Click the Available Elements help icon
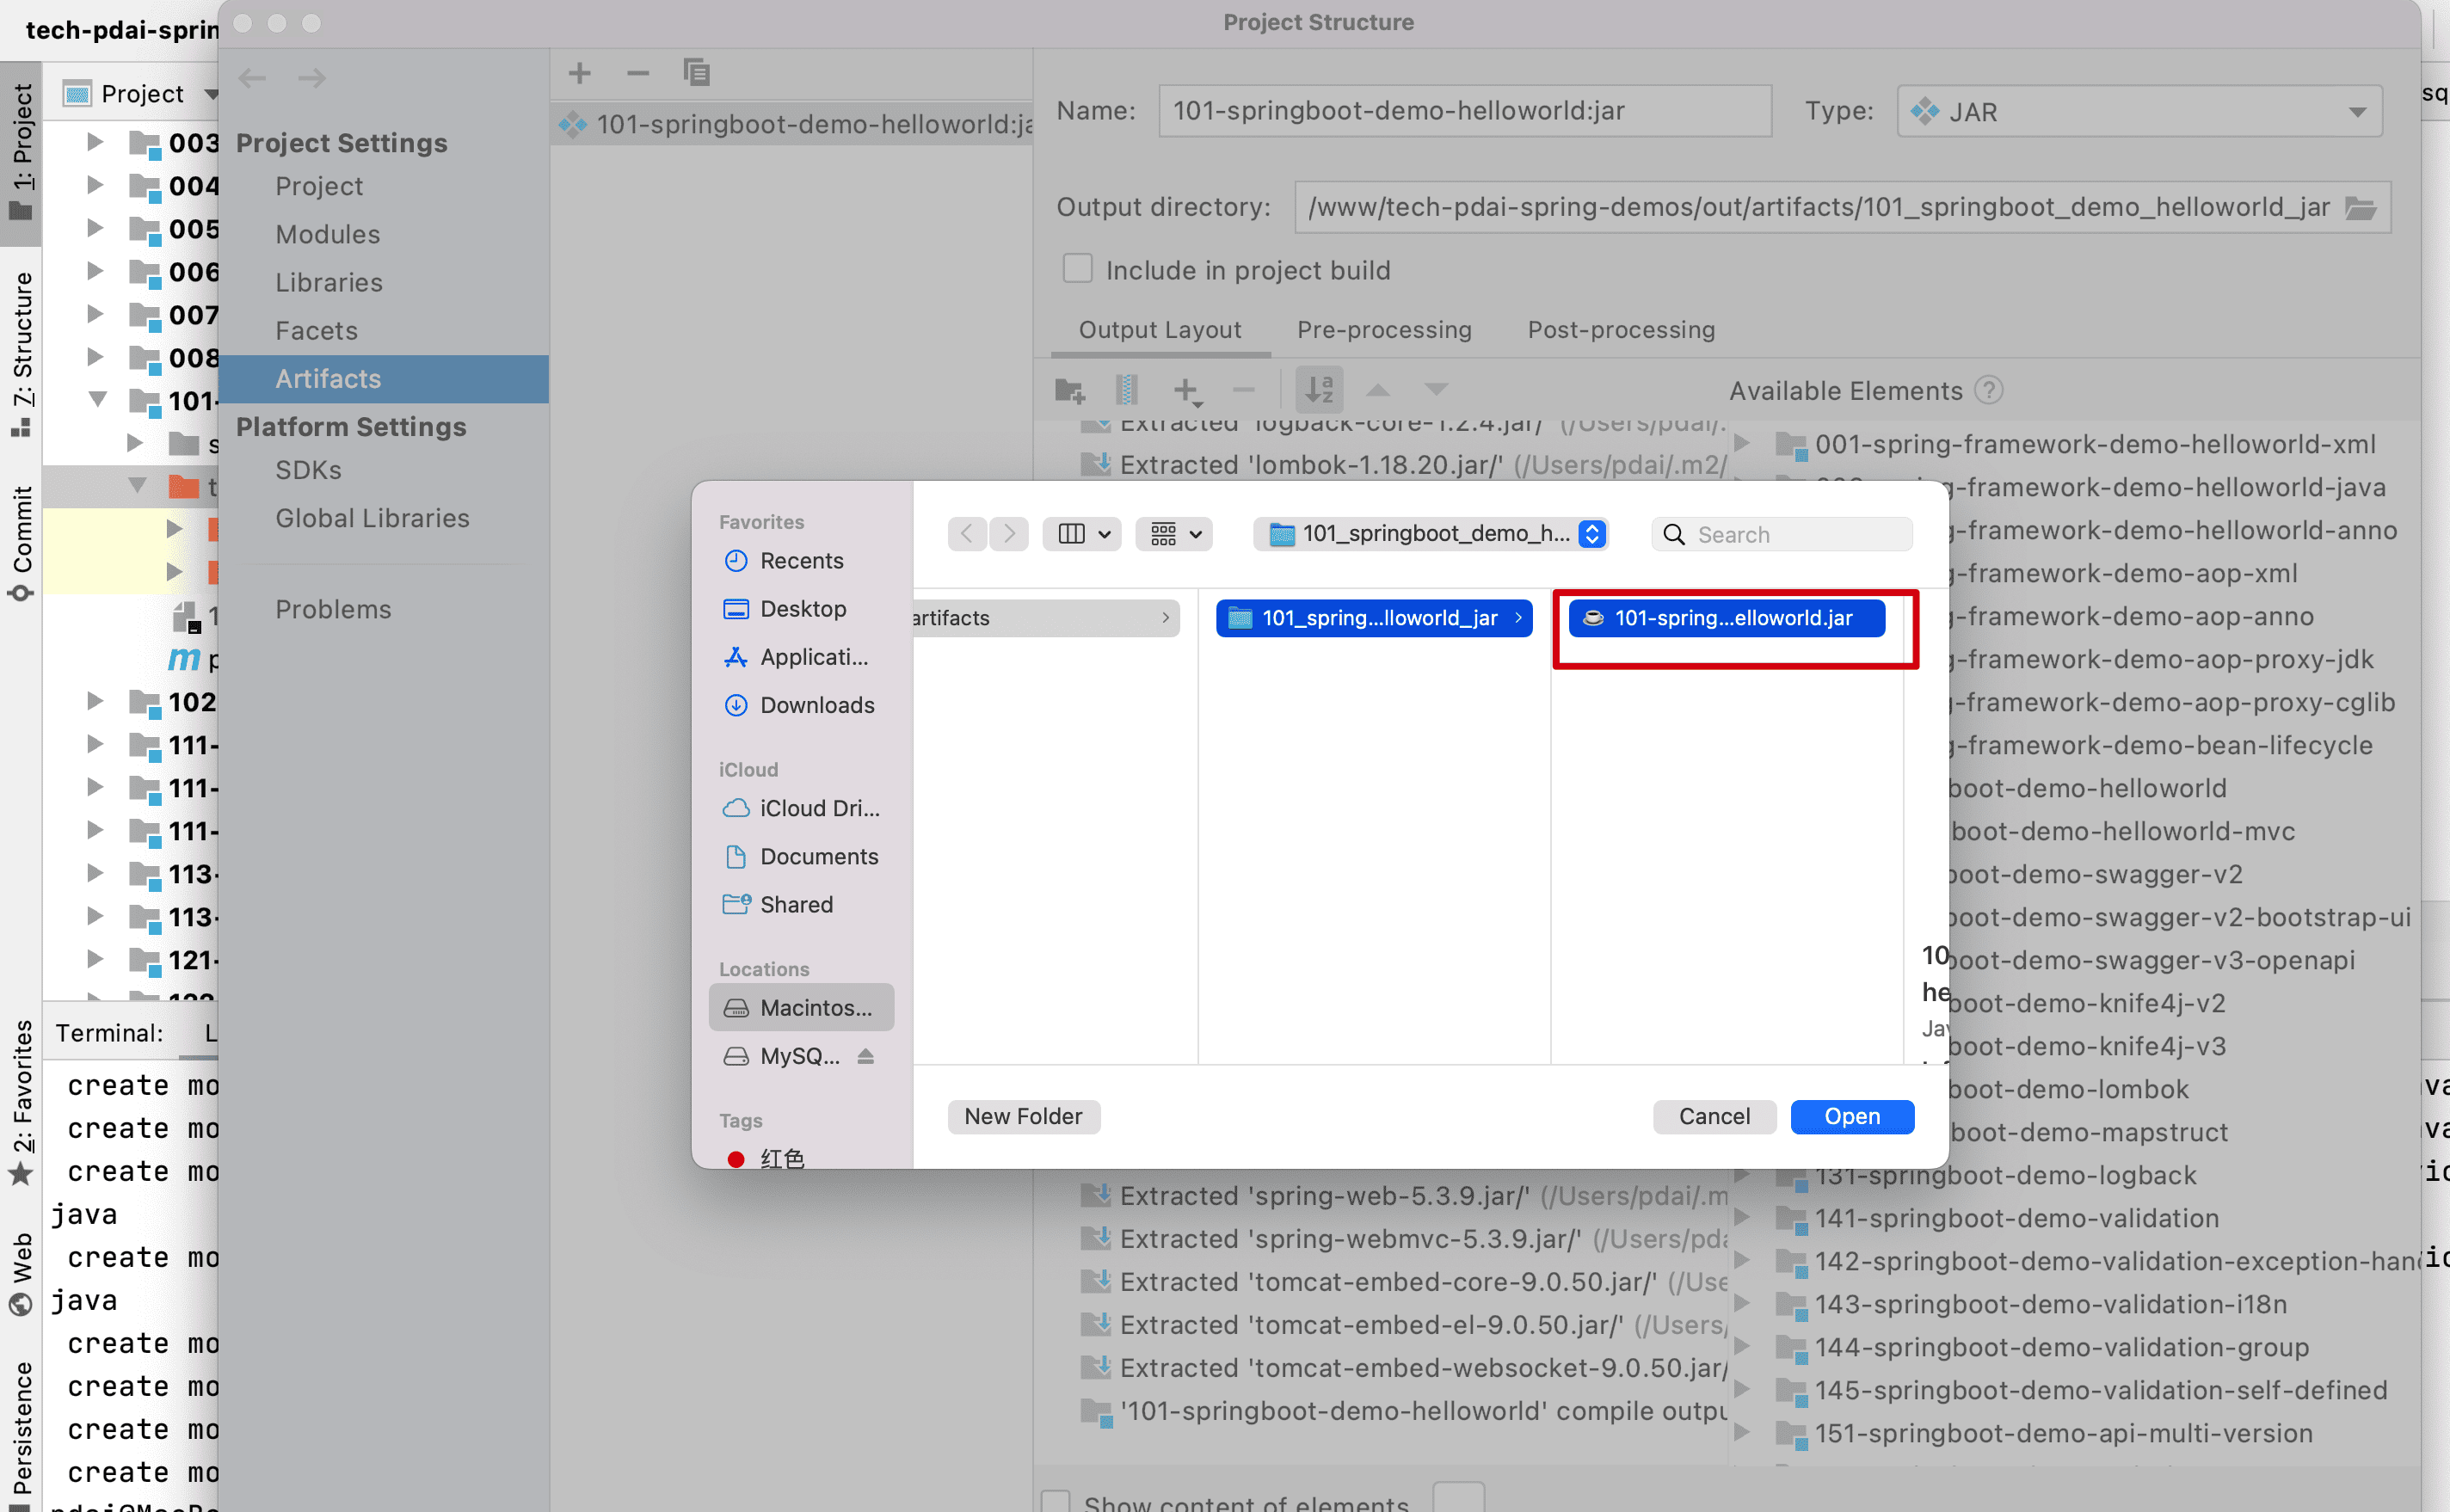The image size is (2450, 1512). [x=1989, y=390]
